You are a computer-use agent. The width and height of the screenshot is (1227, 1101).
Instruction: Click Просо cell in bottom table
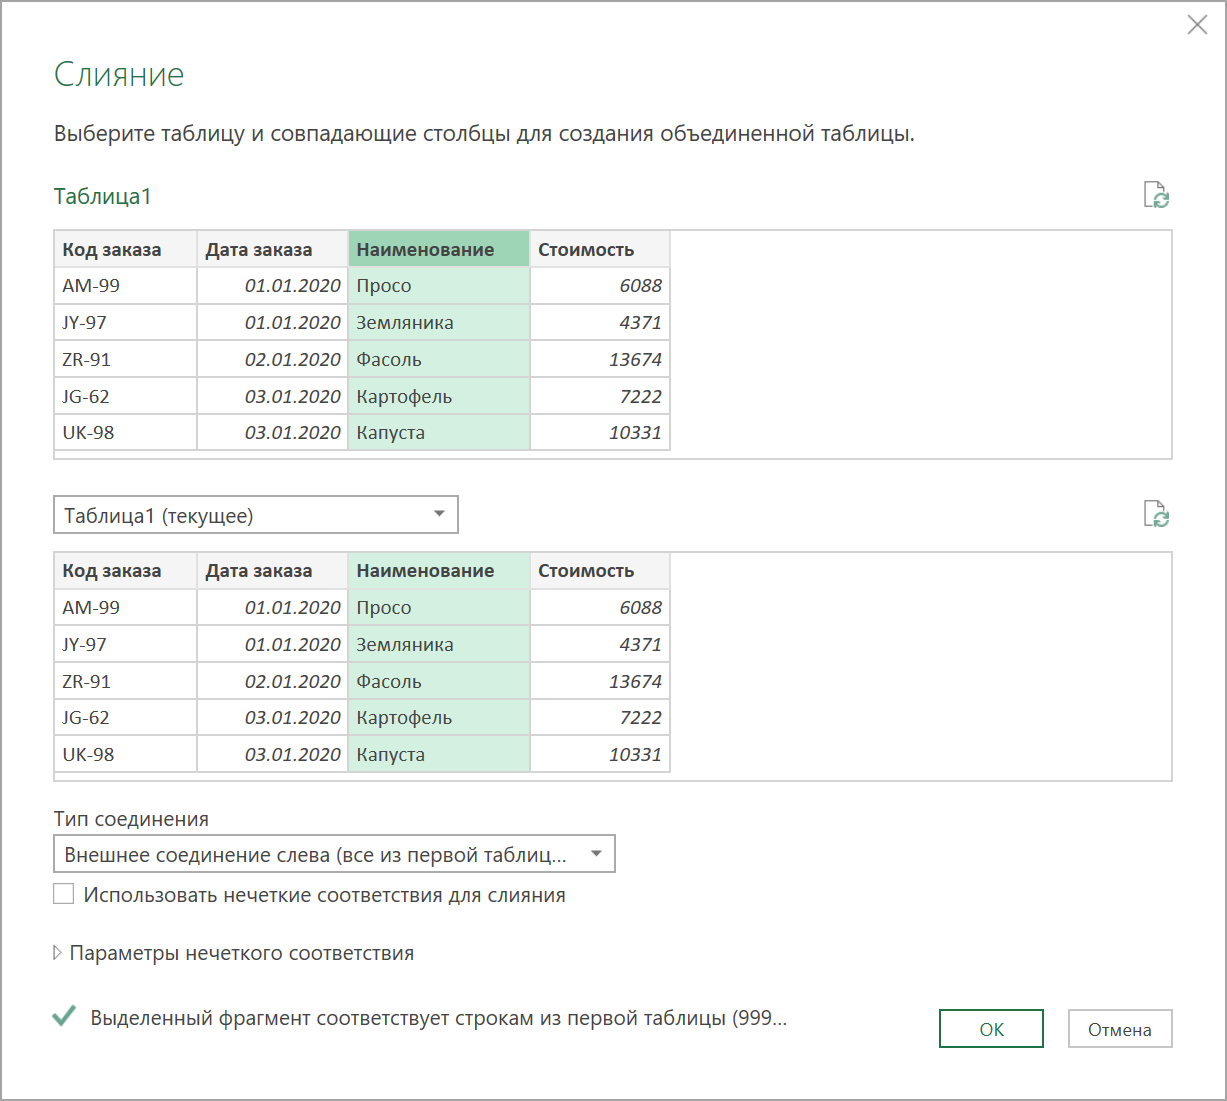(439, 608)
